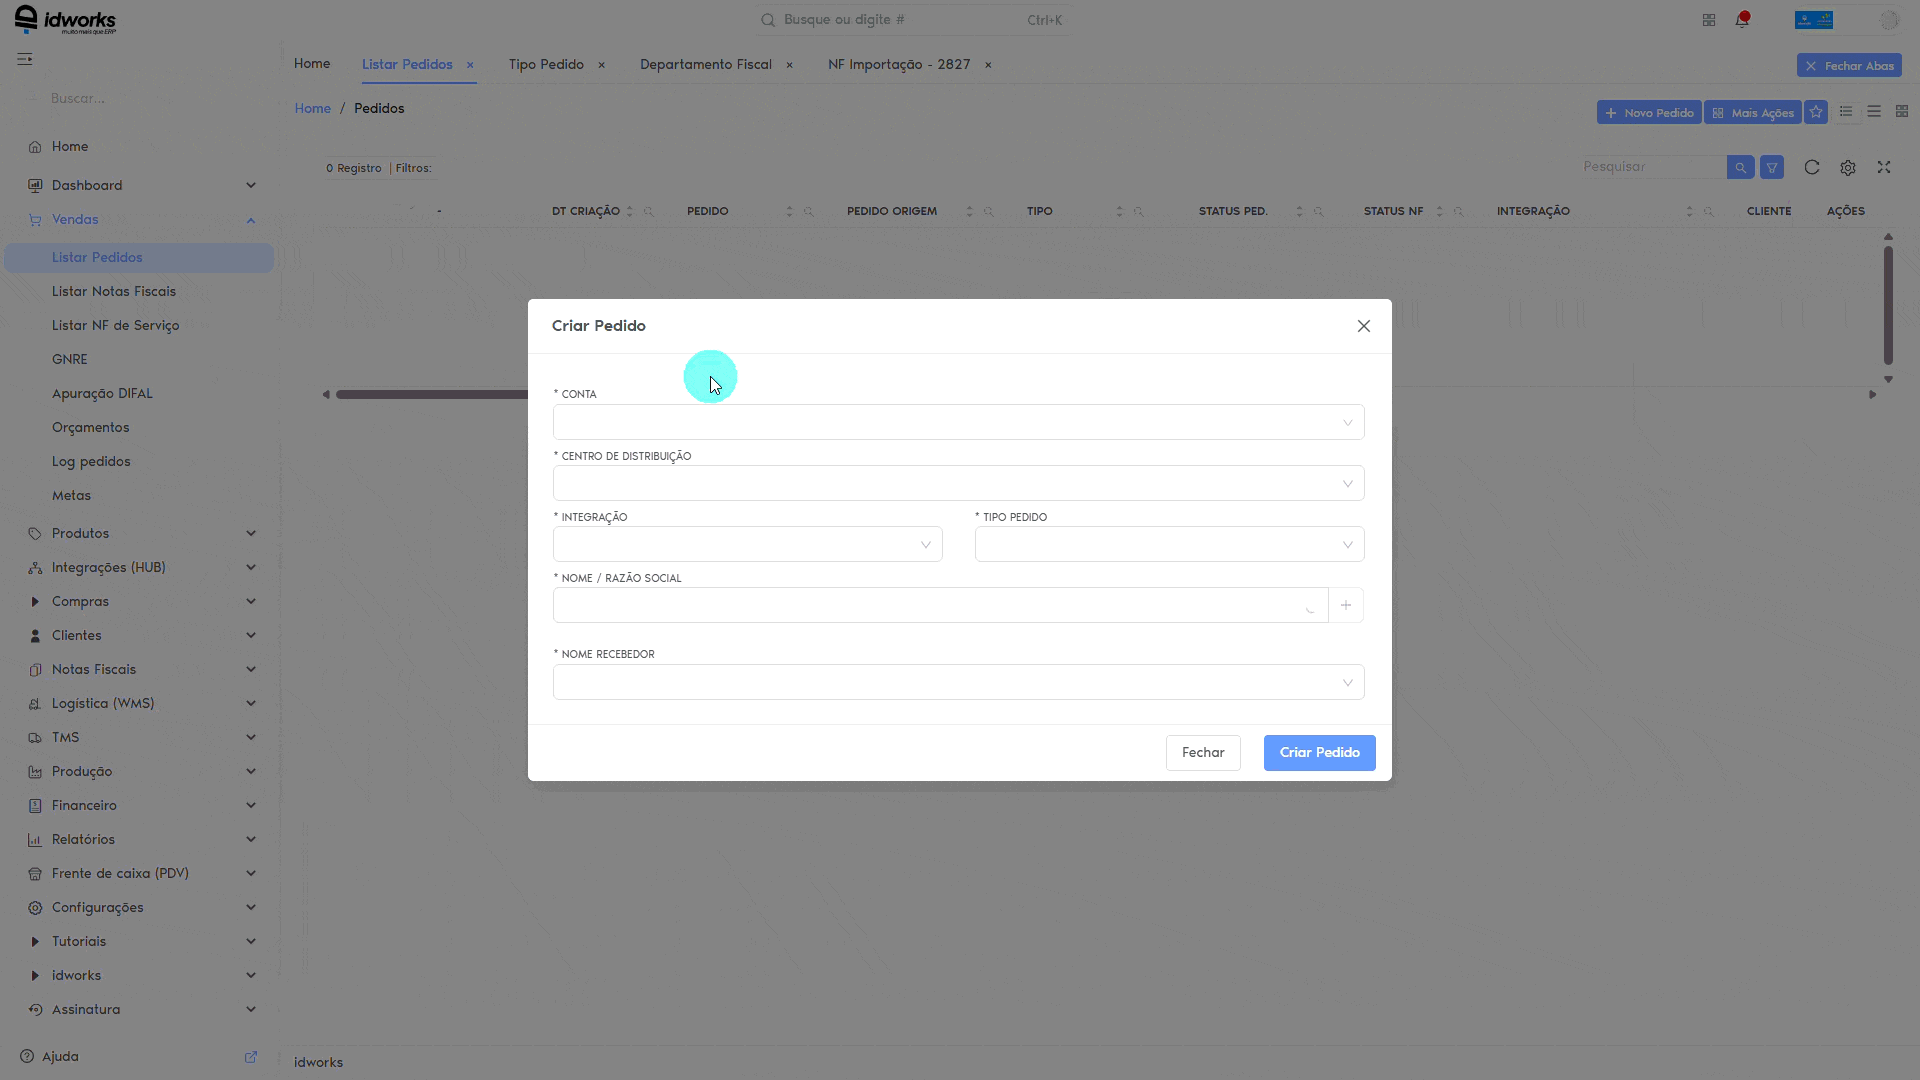Open Orçamentos in the sidebar
This screenshot has width=1920, height=1080.
(91, 427)
